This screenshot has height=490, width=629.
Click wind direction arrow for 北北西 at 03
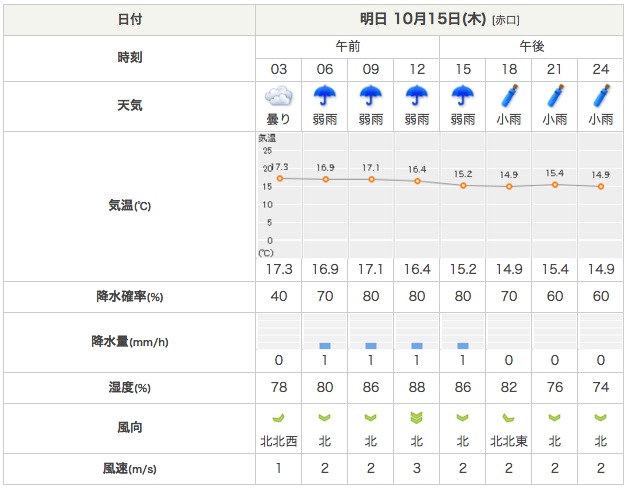pos(279,418)
